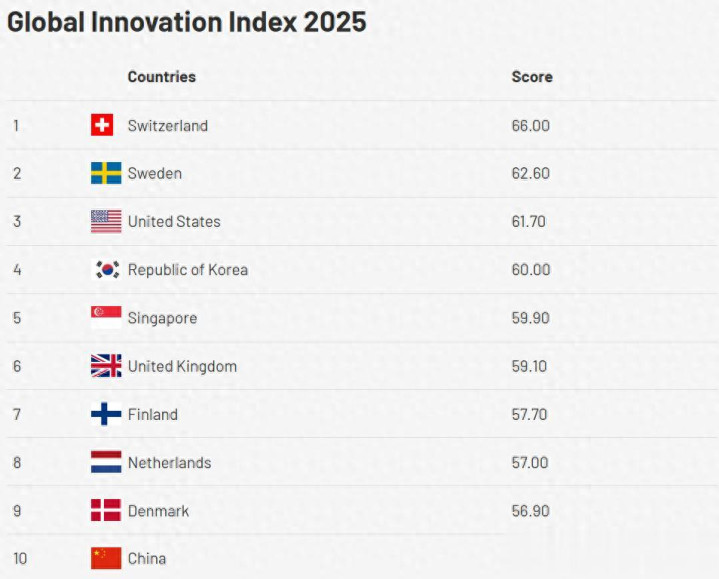Open the United Kingdom country name
This screenshot has height=579, width=719.
coord(182,367)
